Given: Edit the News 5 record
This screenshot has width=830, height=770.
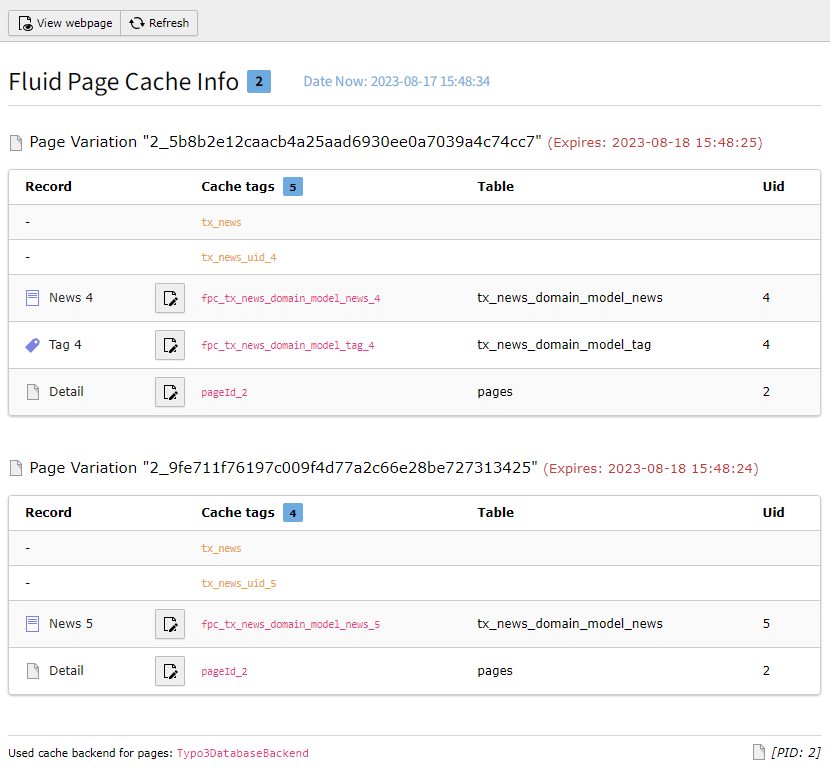Looking at the screenshot, I should pyautogui.click(x=170, y=624).
